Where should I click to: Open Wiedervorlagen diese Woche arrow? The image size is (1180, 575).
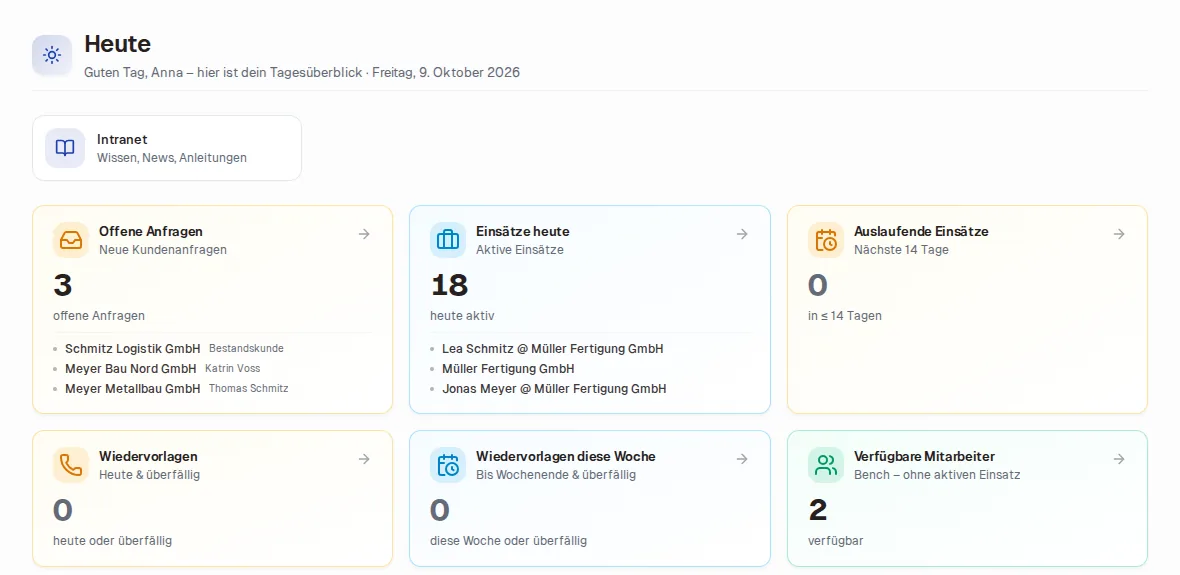[742, 459]
